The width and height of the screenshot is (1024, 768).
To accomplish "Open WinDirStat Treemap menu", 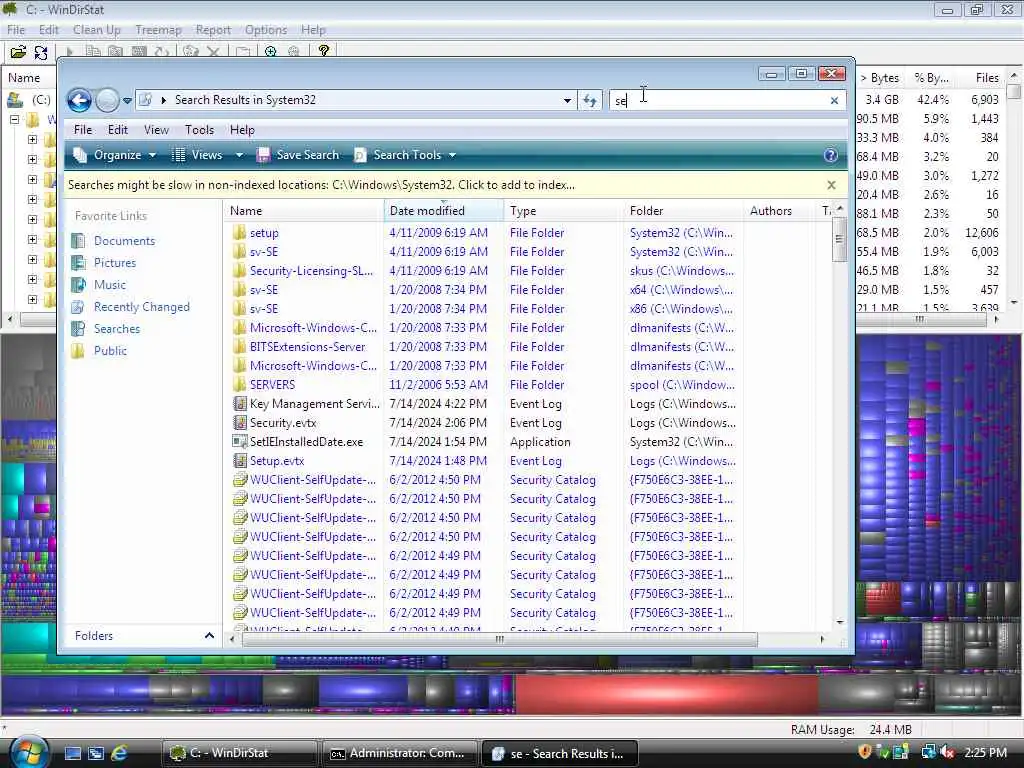I will tap(158, 30).
